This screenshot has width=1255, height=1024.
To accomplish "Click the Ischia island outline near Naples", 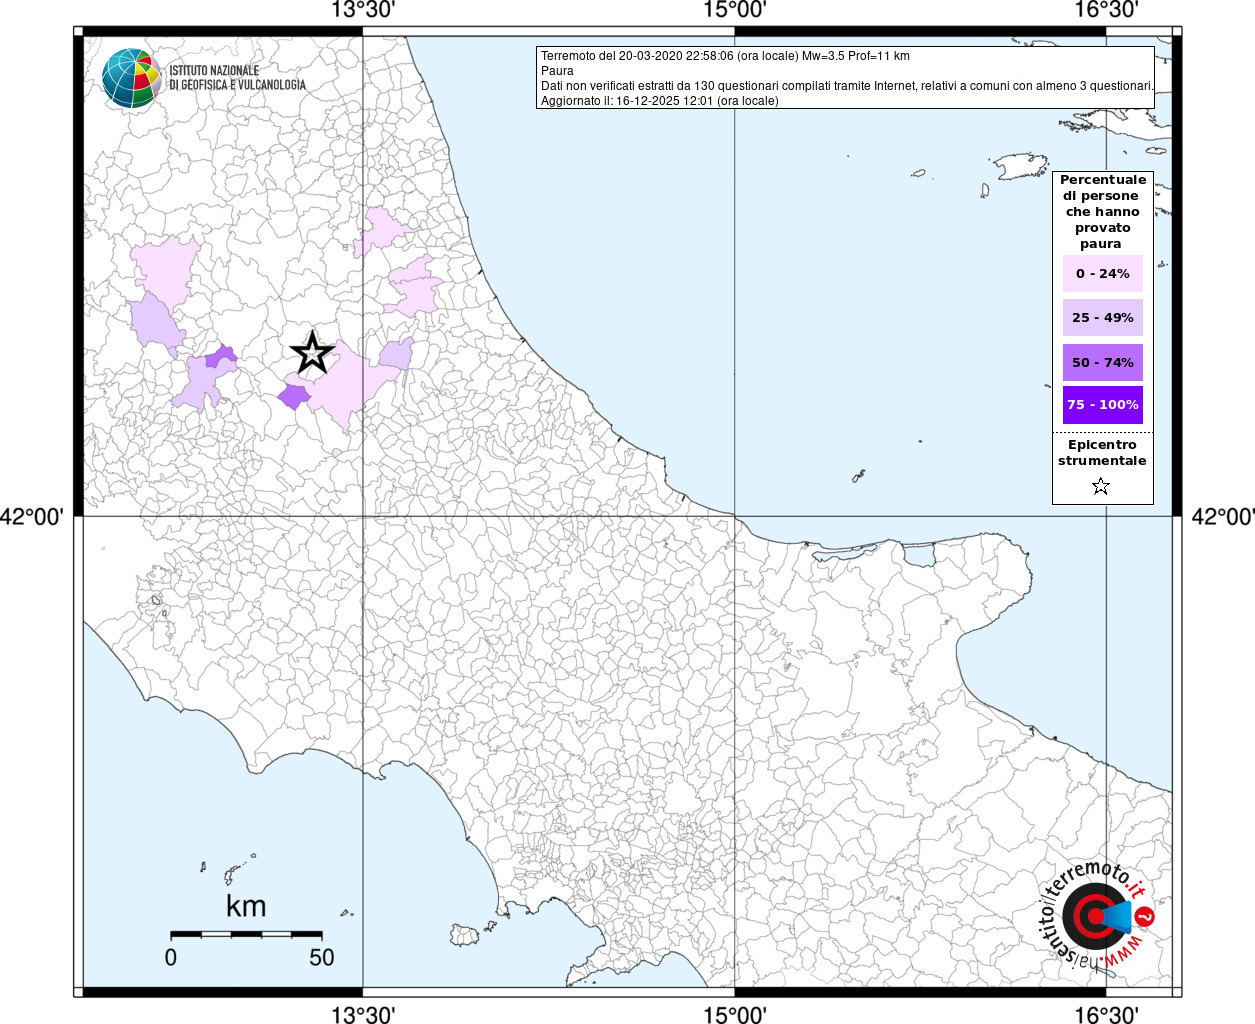I will click(x=464, y=935).
